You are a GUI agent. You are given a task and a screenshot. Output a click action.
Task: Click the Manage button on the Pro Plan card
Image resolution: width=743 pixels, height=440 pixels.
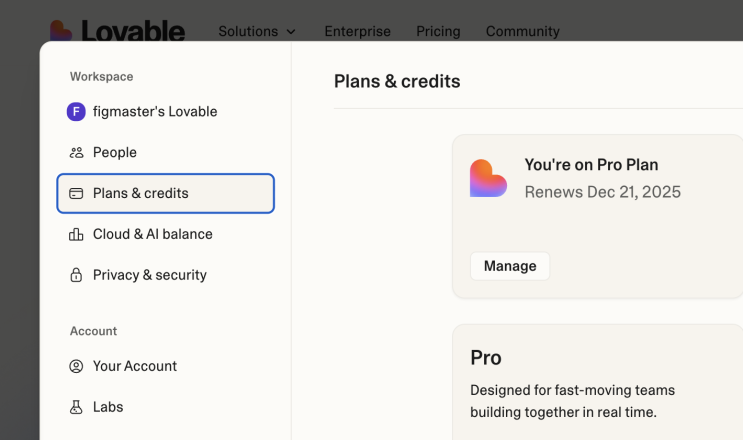pos(510,266)
